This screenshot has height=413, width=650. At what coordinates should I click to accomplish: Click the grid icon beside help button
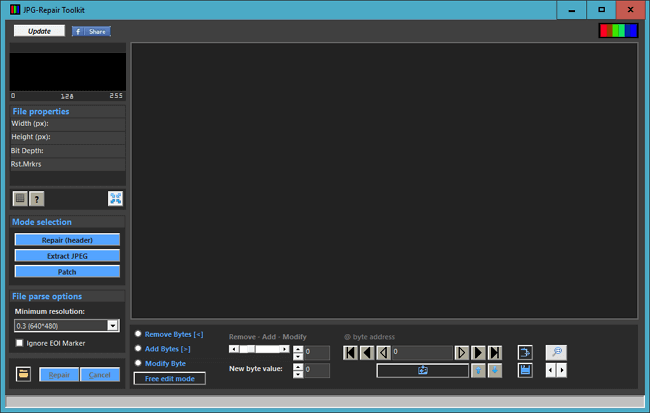point(20,199)
